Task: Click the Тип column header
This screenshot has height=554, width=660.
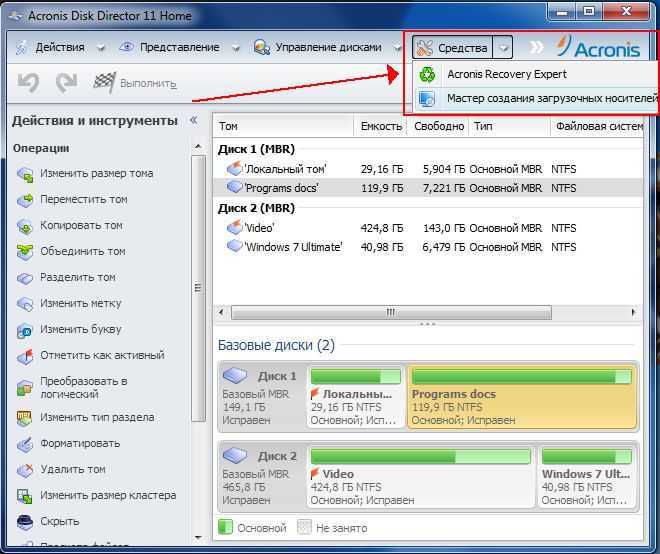Action: [x=509, y=126]
